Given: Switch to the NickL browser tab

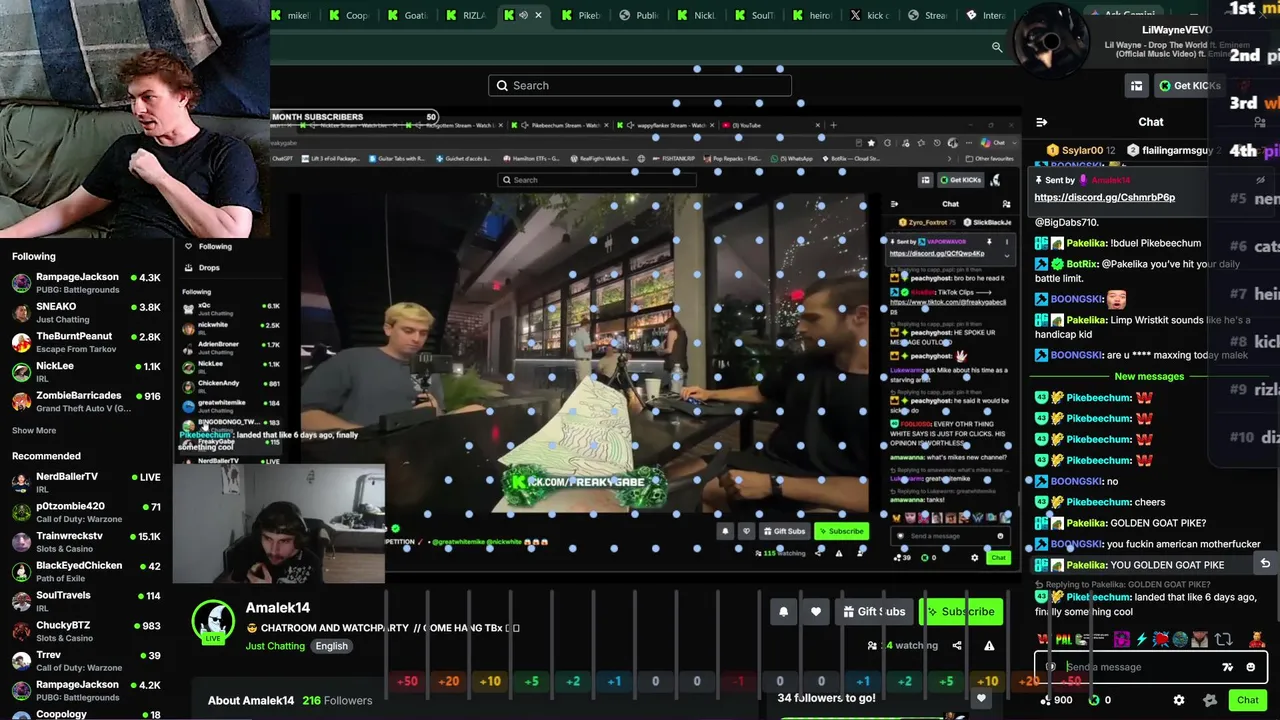Looking at the screenshot, I should point(695,15).
